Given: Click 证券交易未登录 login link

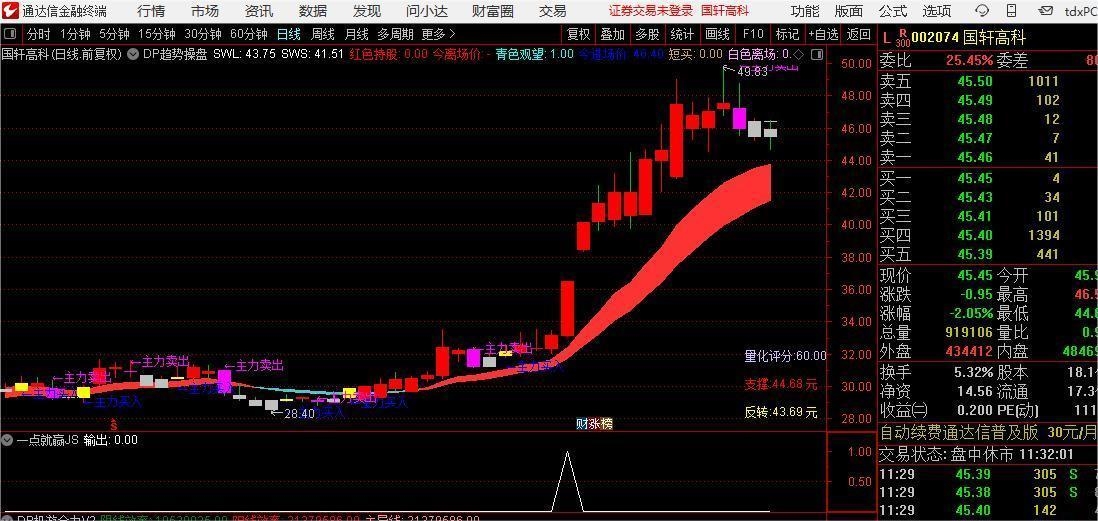Looking at the screenshot, I should coord(651,11).
